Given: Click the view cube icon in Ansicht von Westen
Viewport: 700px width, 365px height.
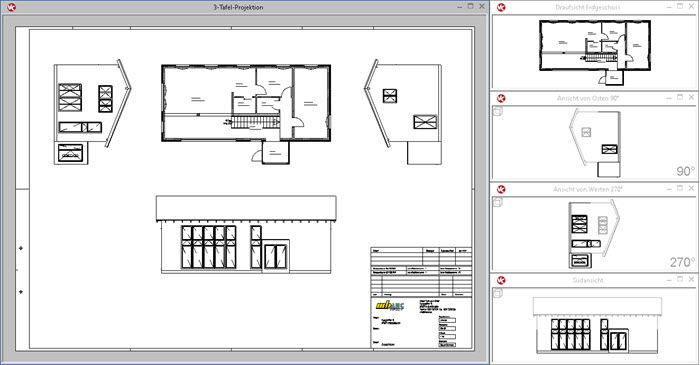Looking at the screenshot, I should (498, 202).
